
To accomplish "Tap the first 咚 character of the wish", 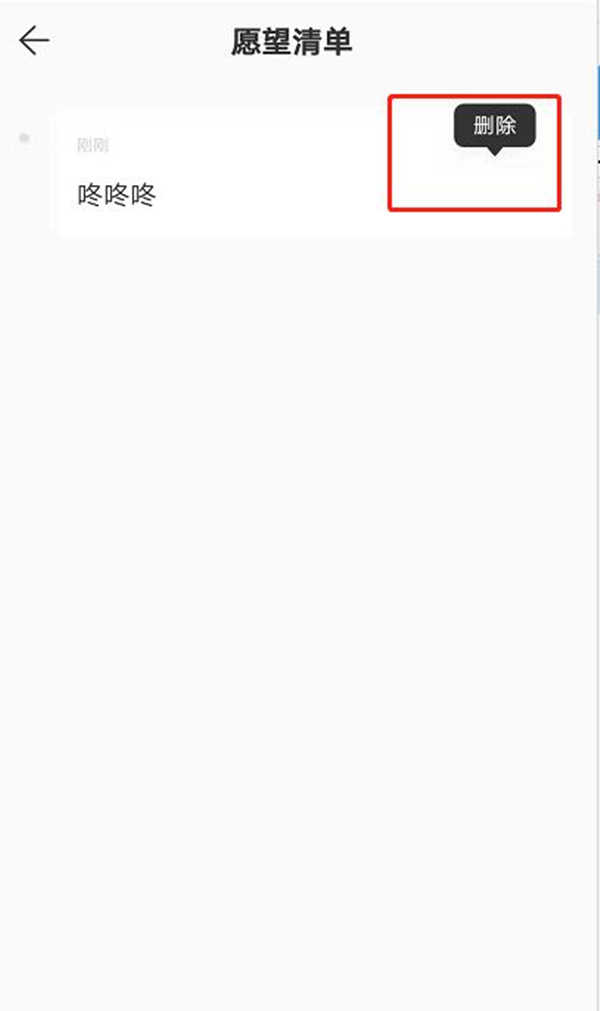I will tap(90, 195).
